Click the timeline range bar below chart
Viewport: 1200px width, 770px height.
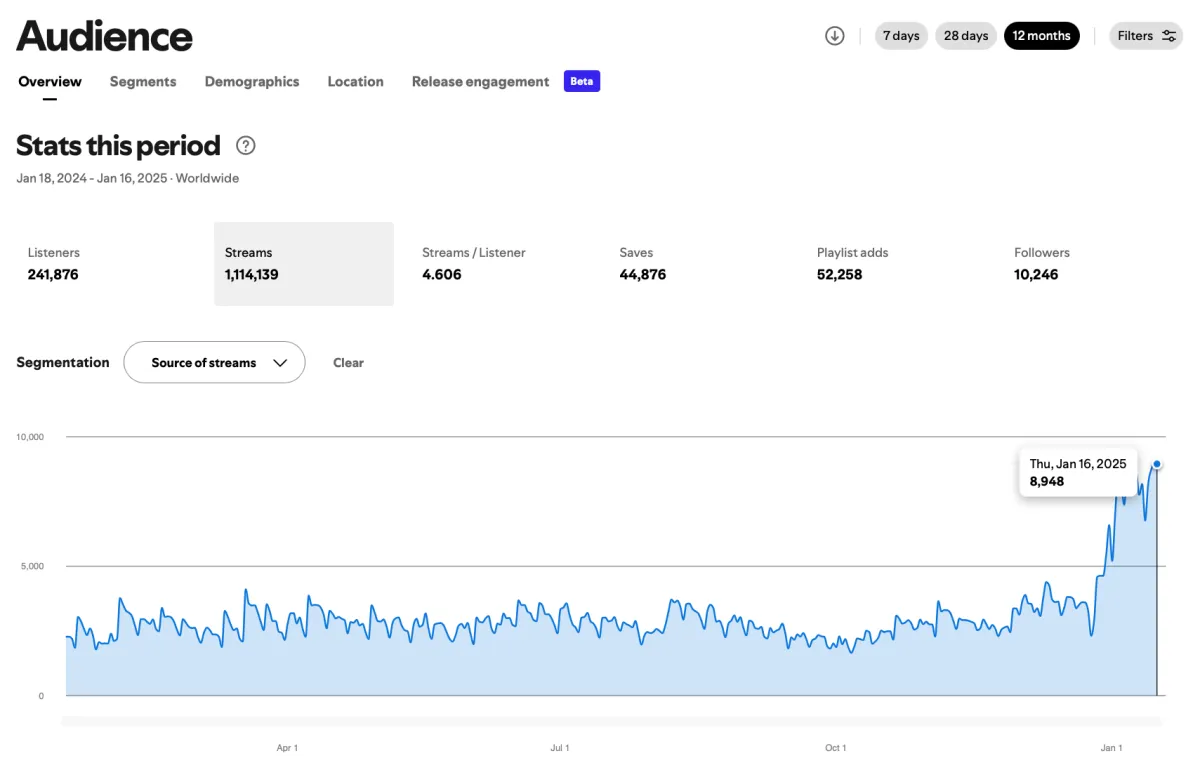click(x=610, y=721)
